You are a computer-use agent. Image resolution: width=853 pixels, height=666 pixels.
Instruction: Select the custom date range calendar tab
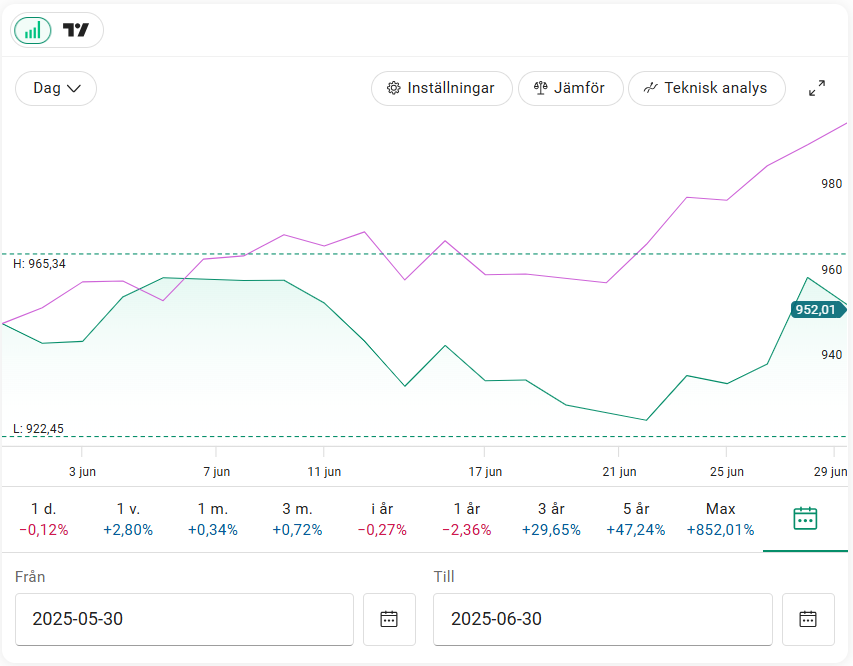tap(805, 519)
